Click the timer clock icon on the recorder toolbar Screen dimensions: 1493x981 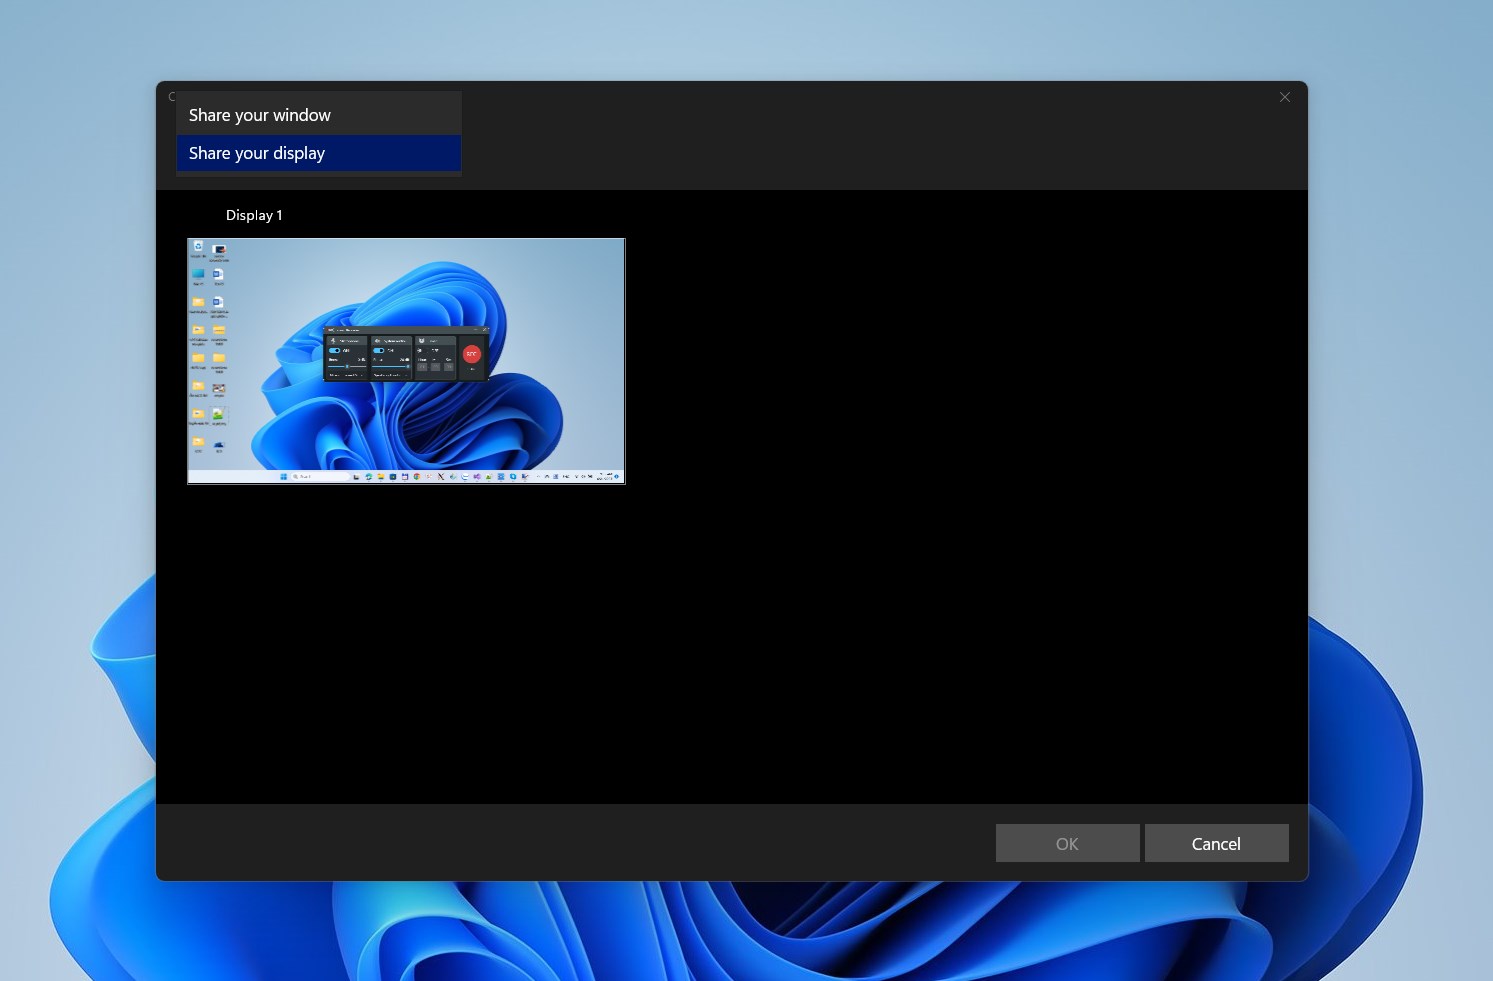pyautogui.click(x=422, y=341)
